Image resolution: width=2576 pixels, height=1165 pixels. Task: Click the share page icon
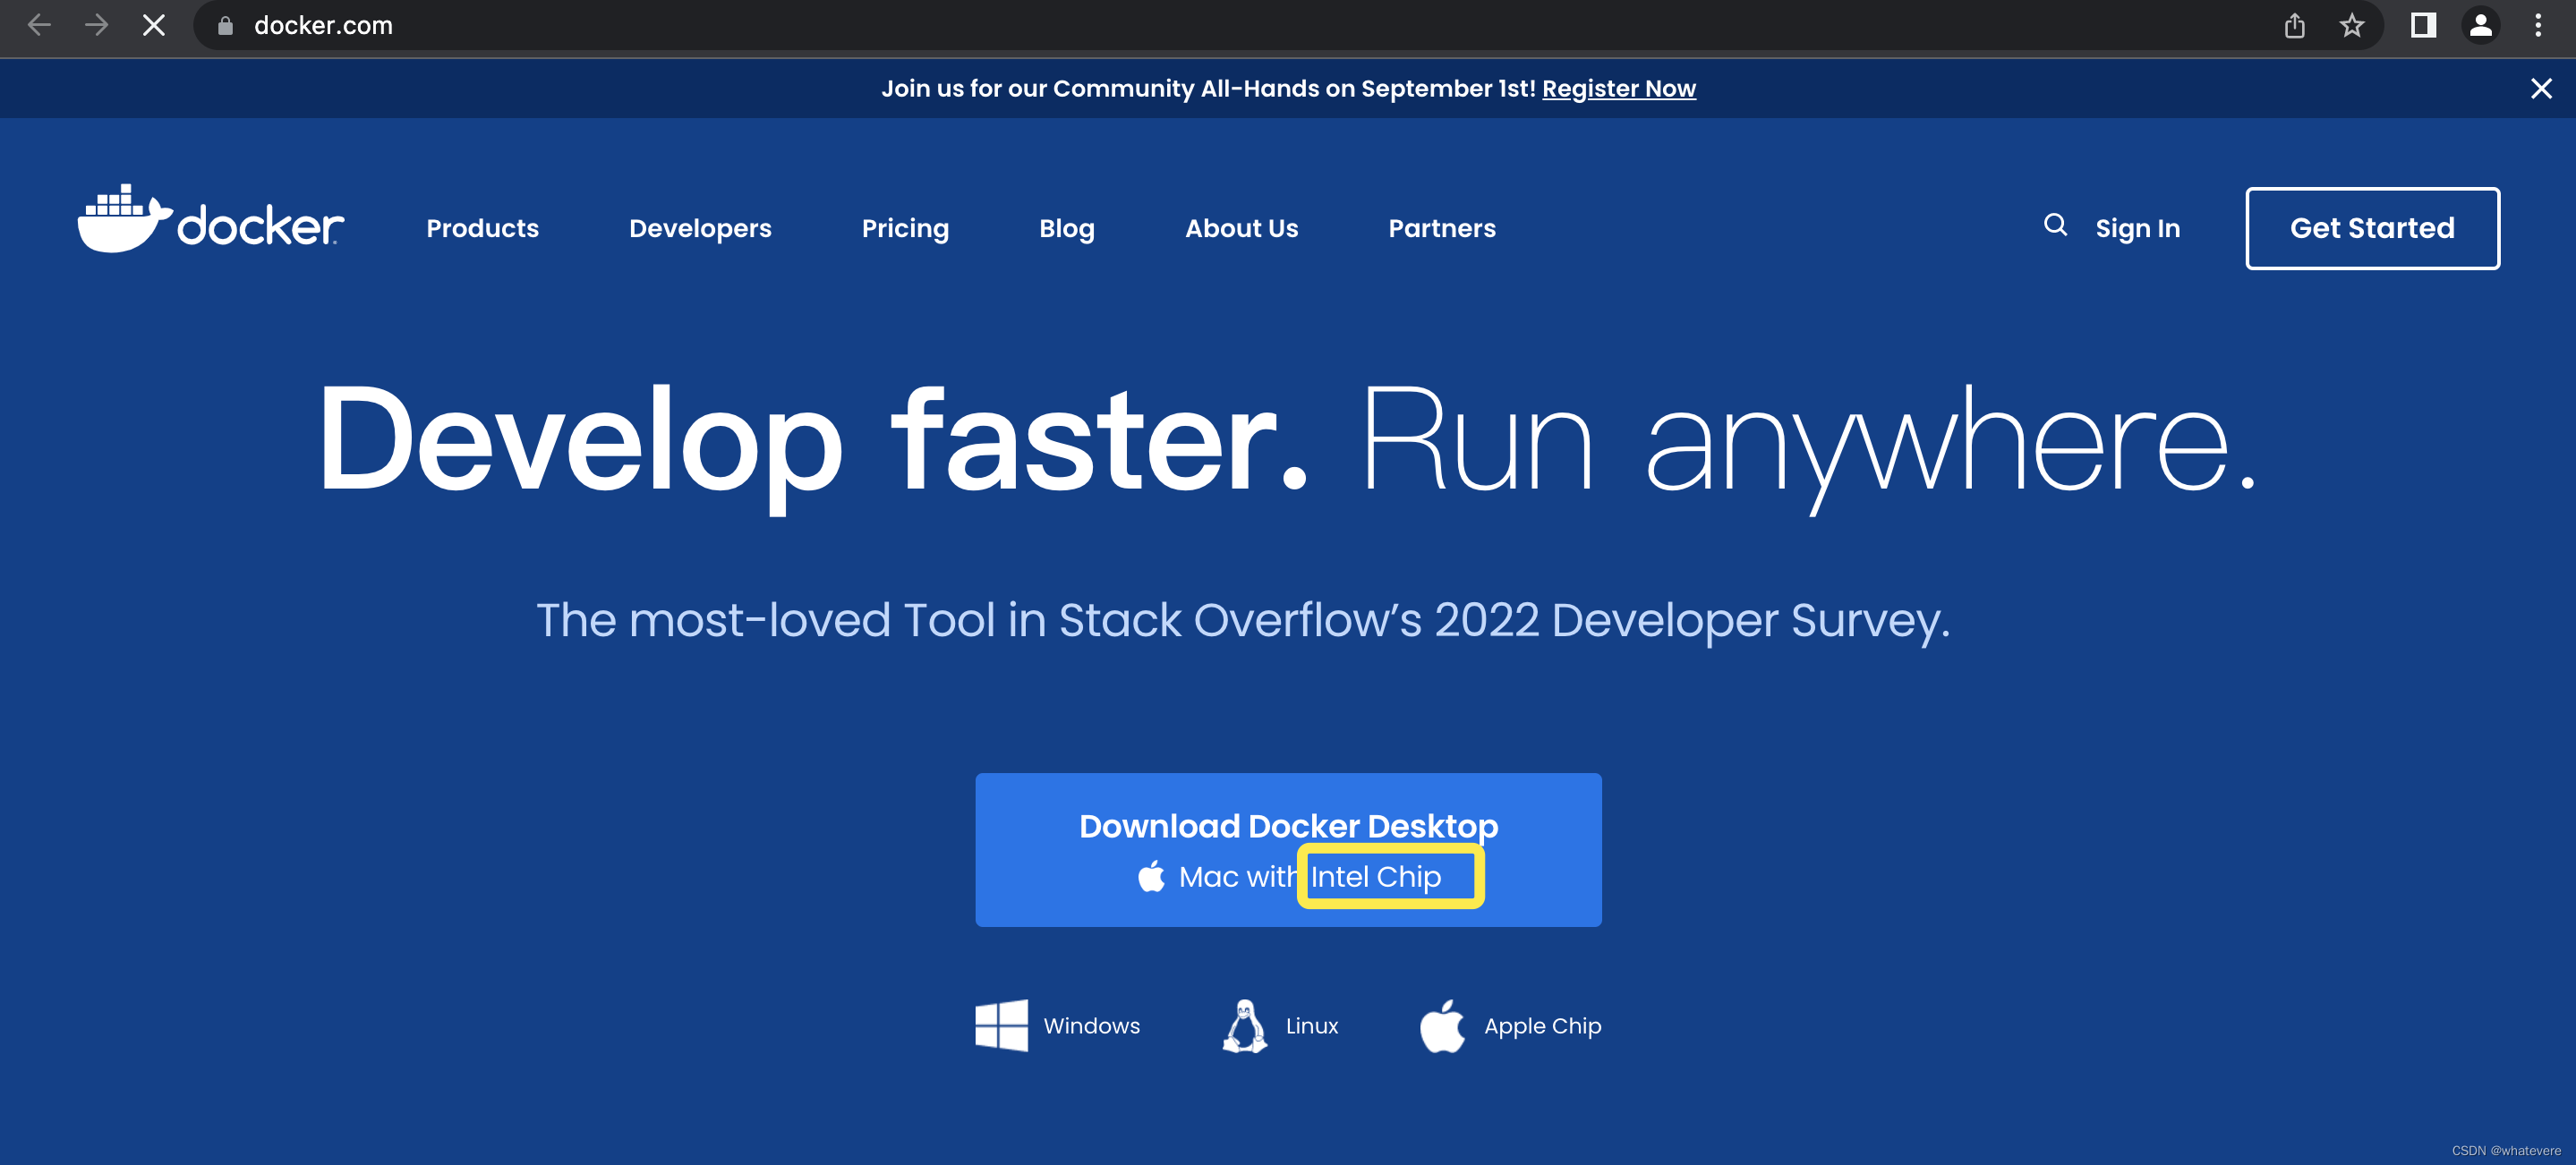click(2294, 26)
